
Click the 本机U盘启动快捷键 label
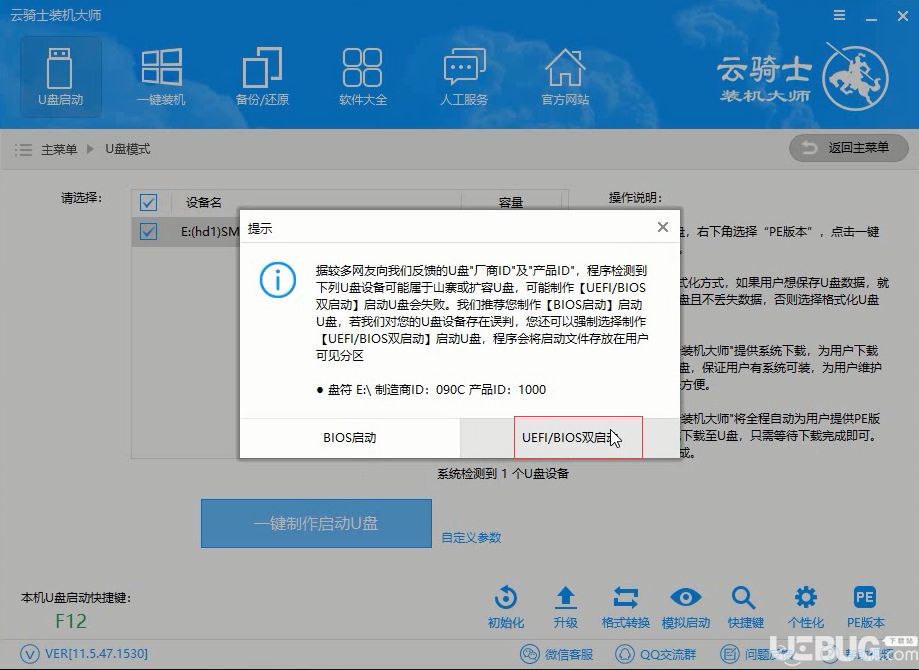point(76,598)
